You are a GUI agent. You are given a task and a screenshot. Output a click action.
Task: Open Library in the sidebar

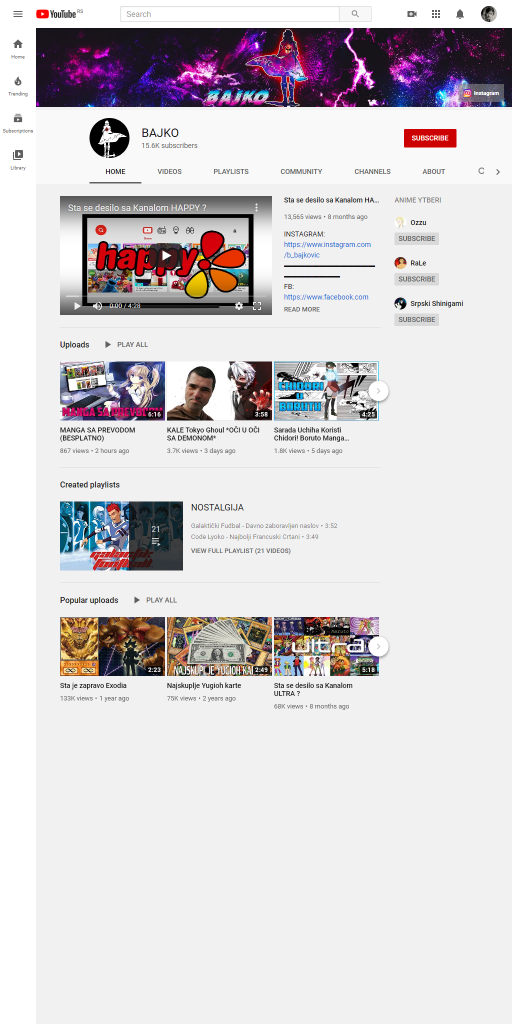pyautogui.click(x=18, y=159)
